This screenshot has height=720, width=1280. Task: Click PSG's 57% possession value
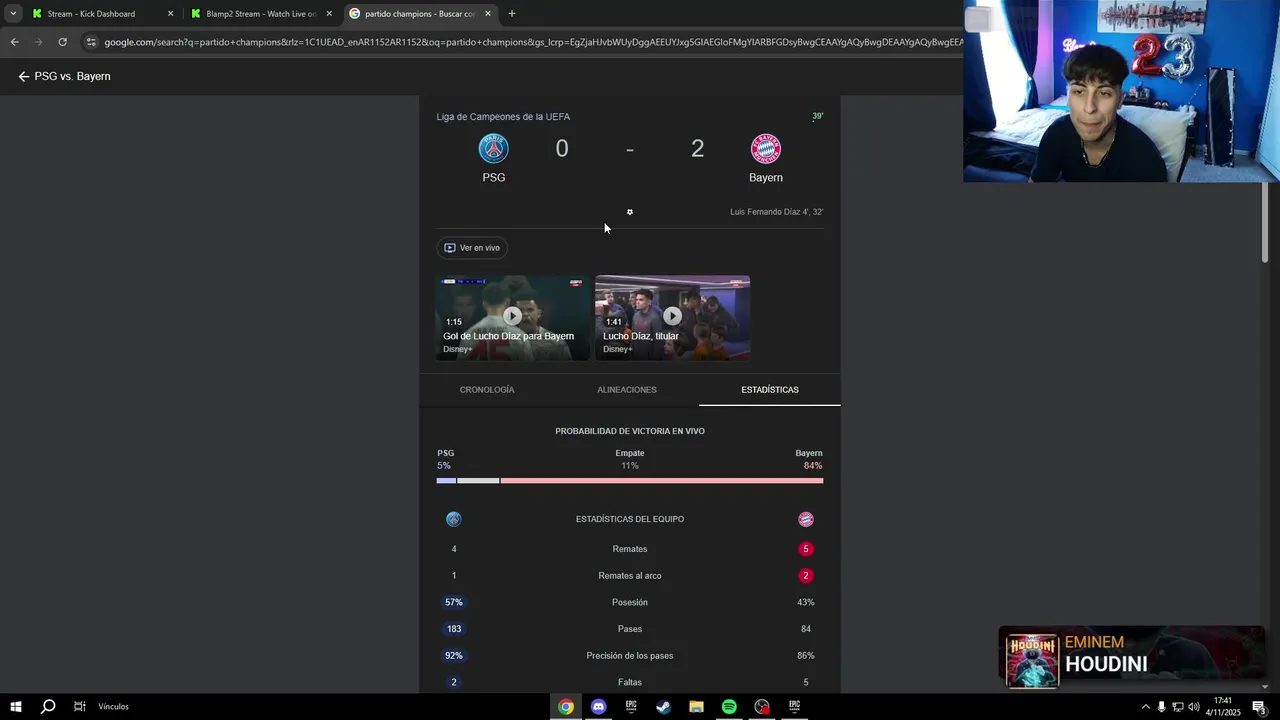454,603
